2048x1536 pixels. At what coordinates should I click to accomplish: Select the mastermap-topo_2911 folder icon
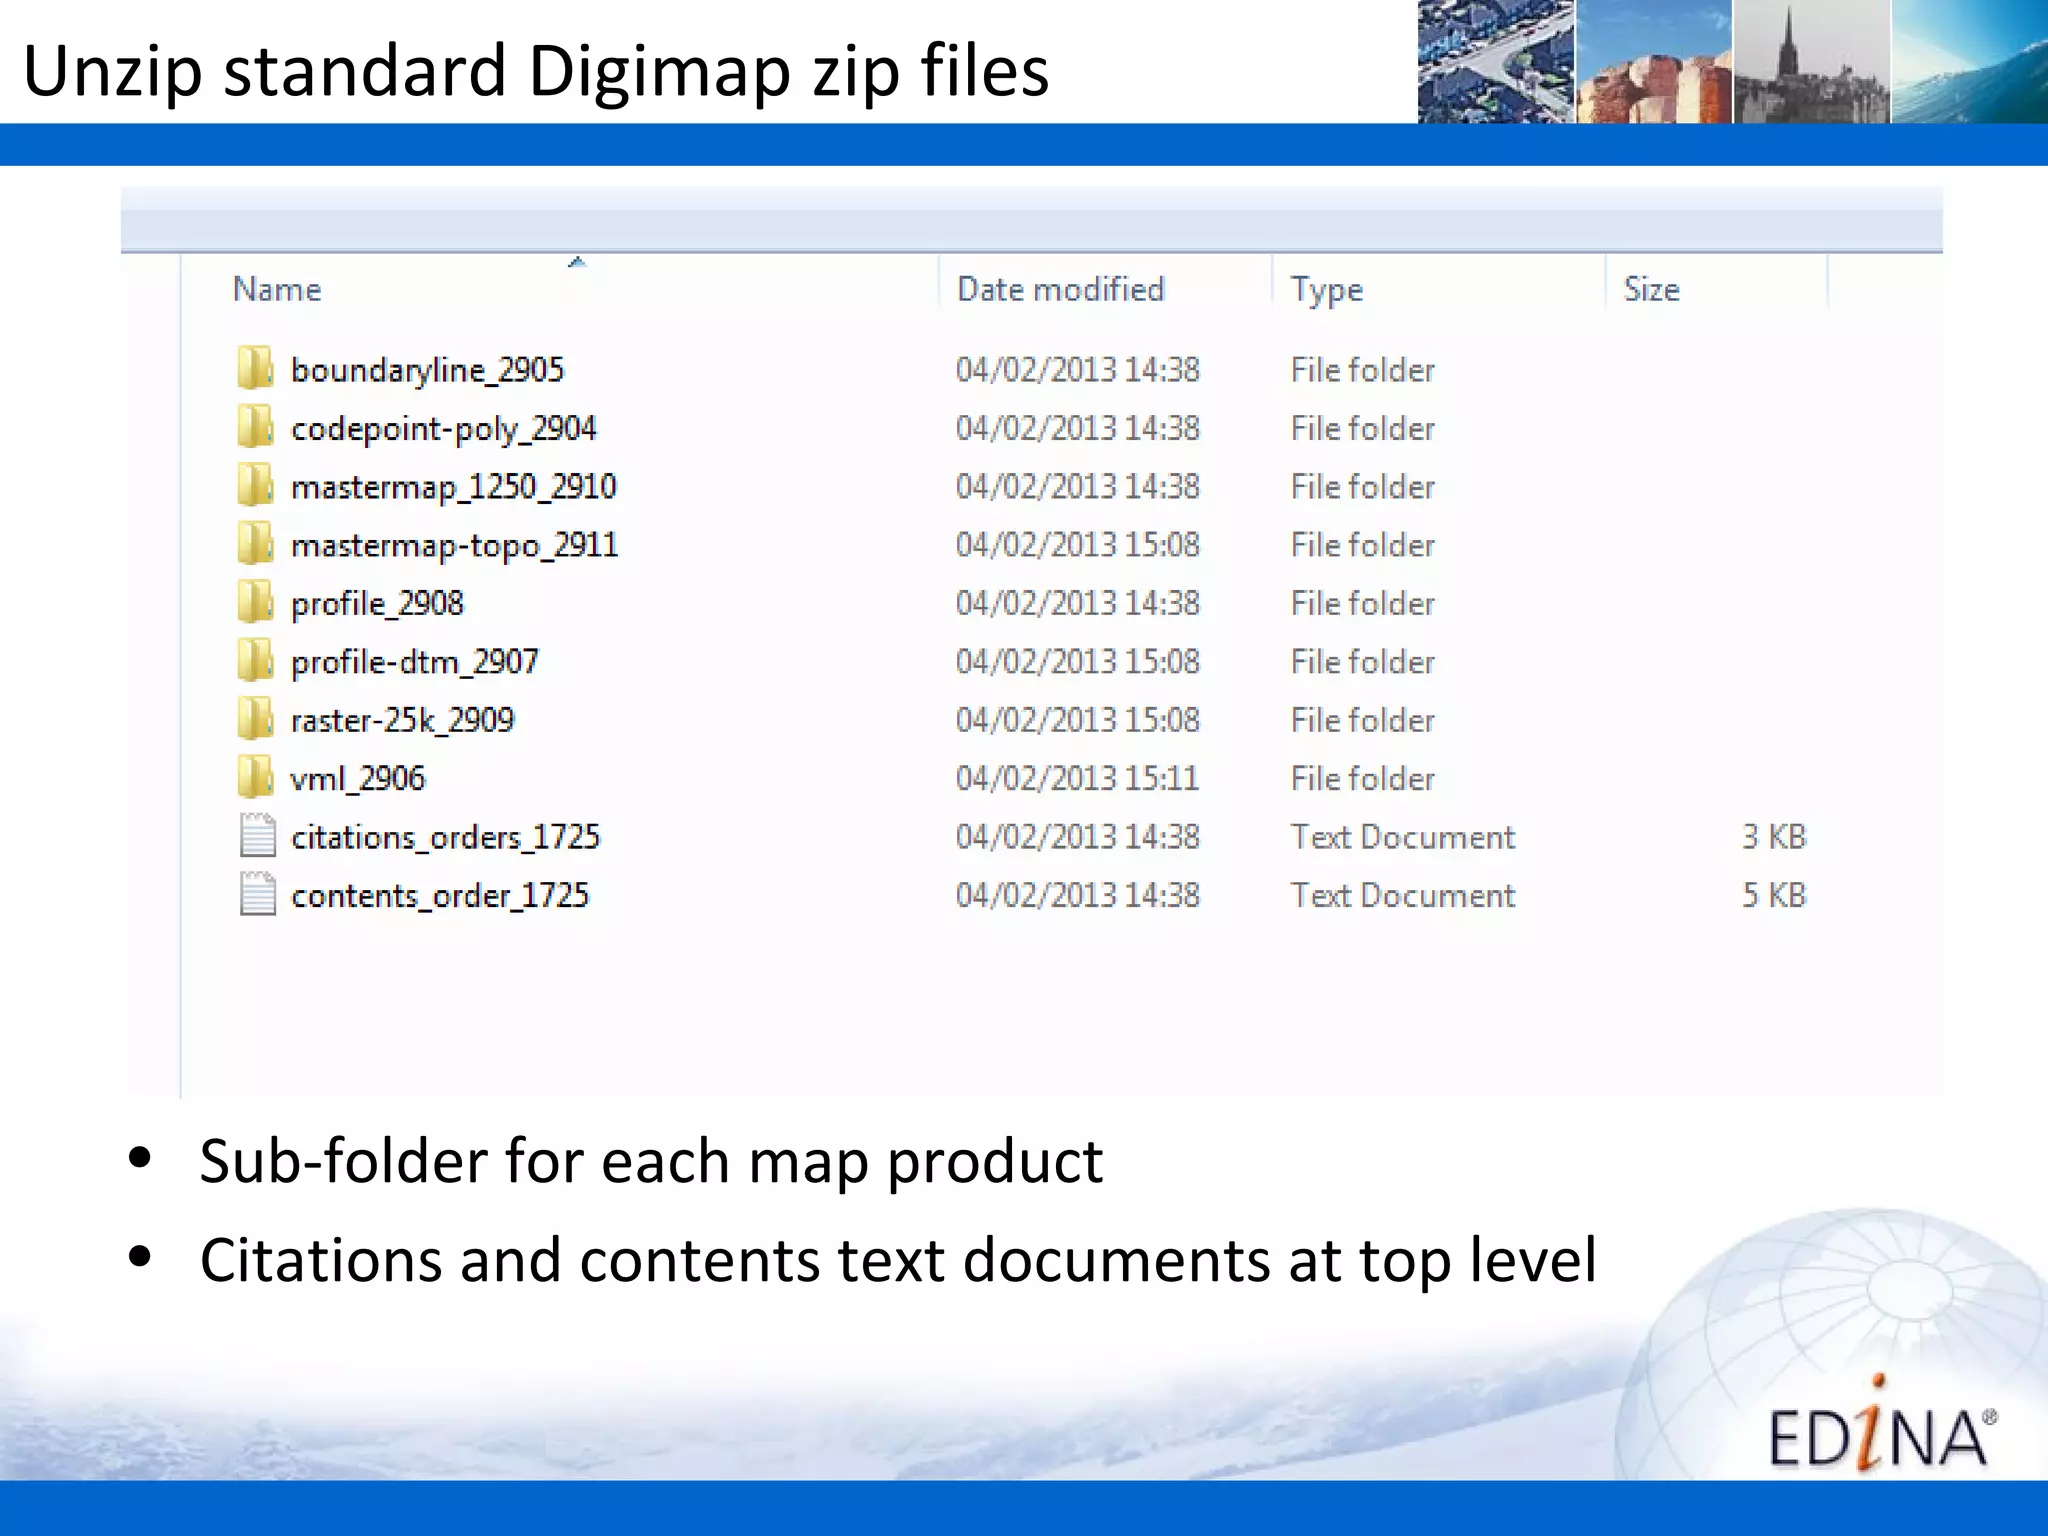click(x=256, y=544)
